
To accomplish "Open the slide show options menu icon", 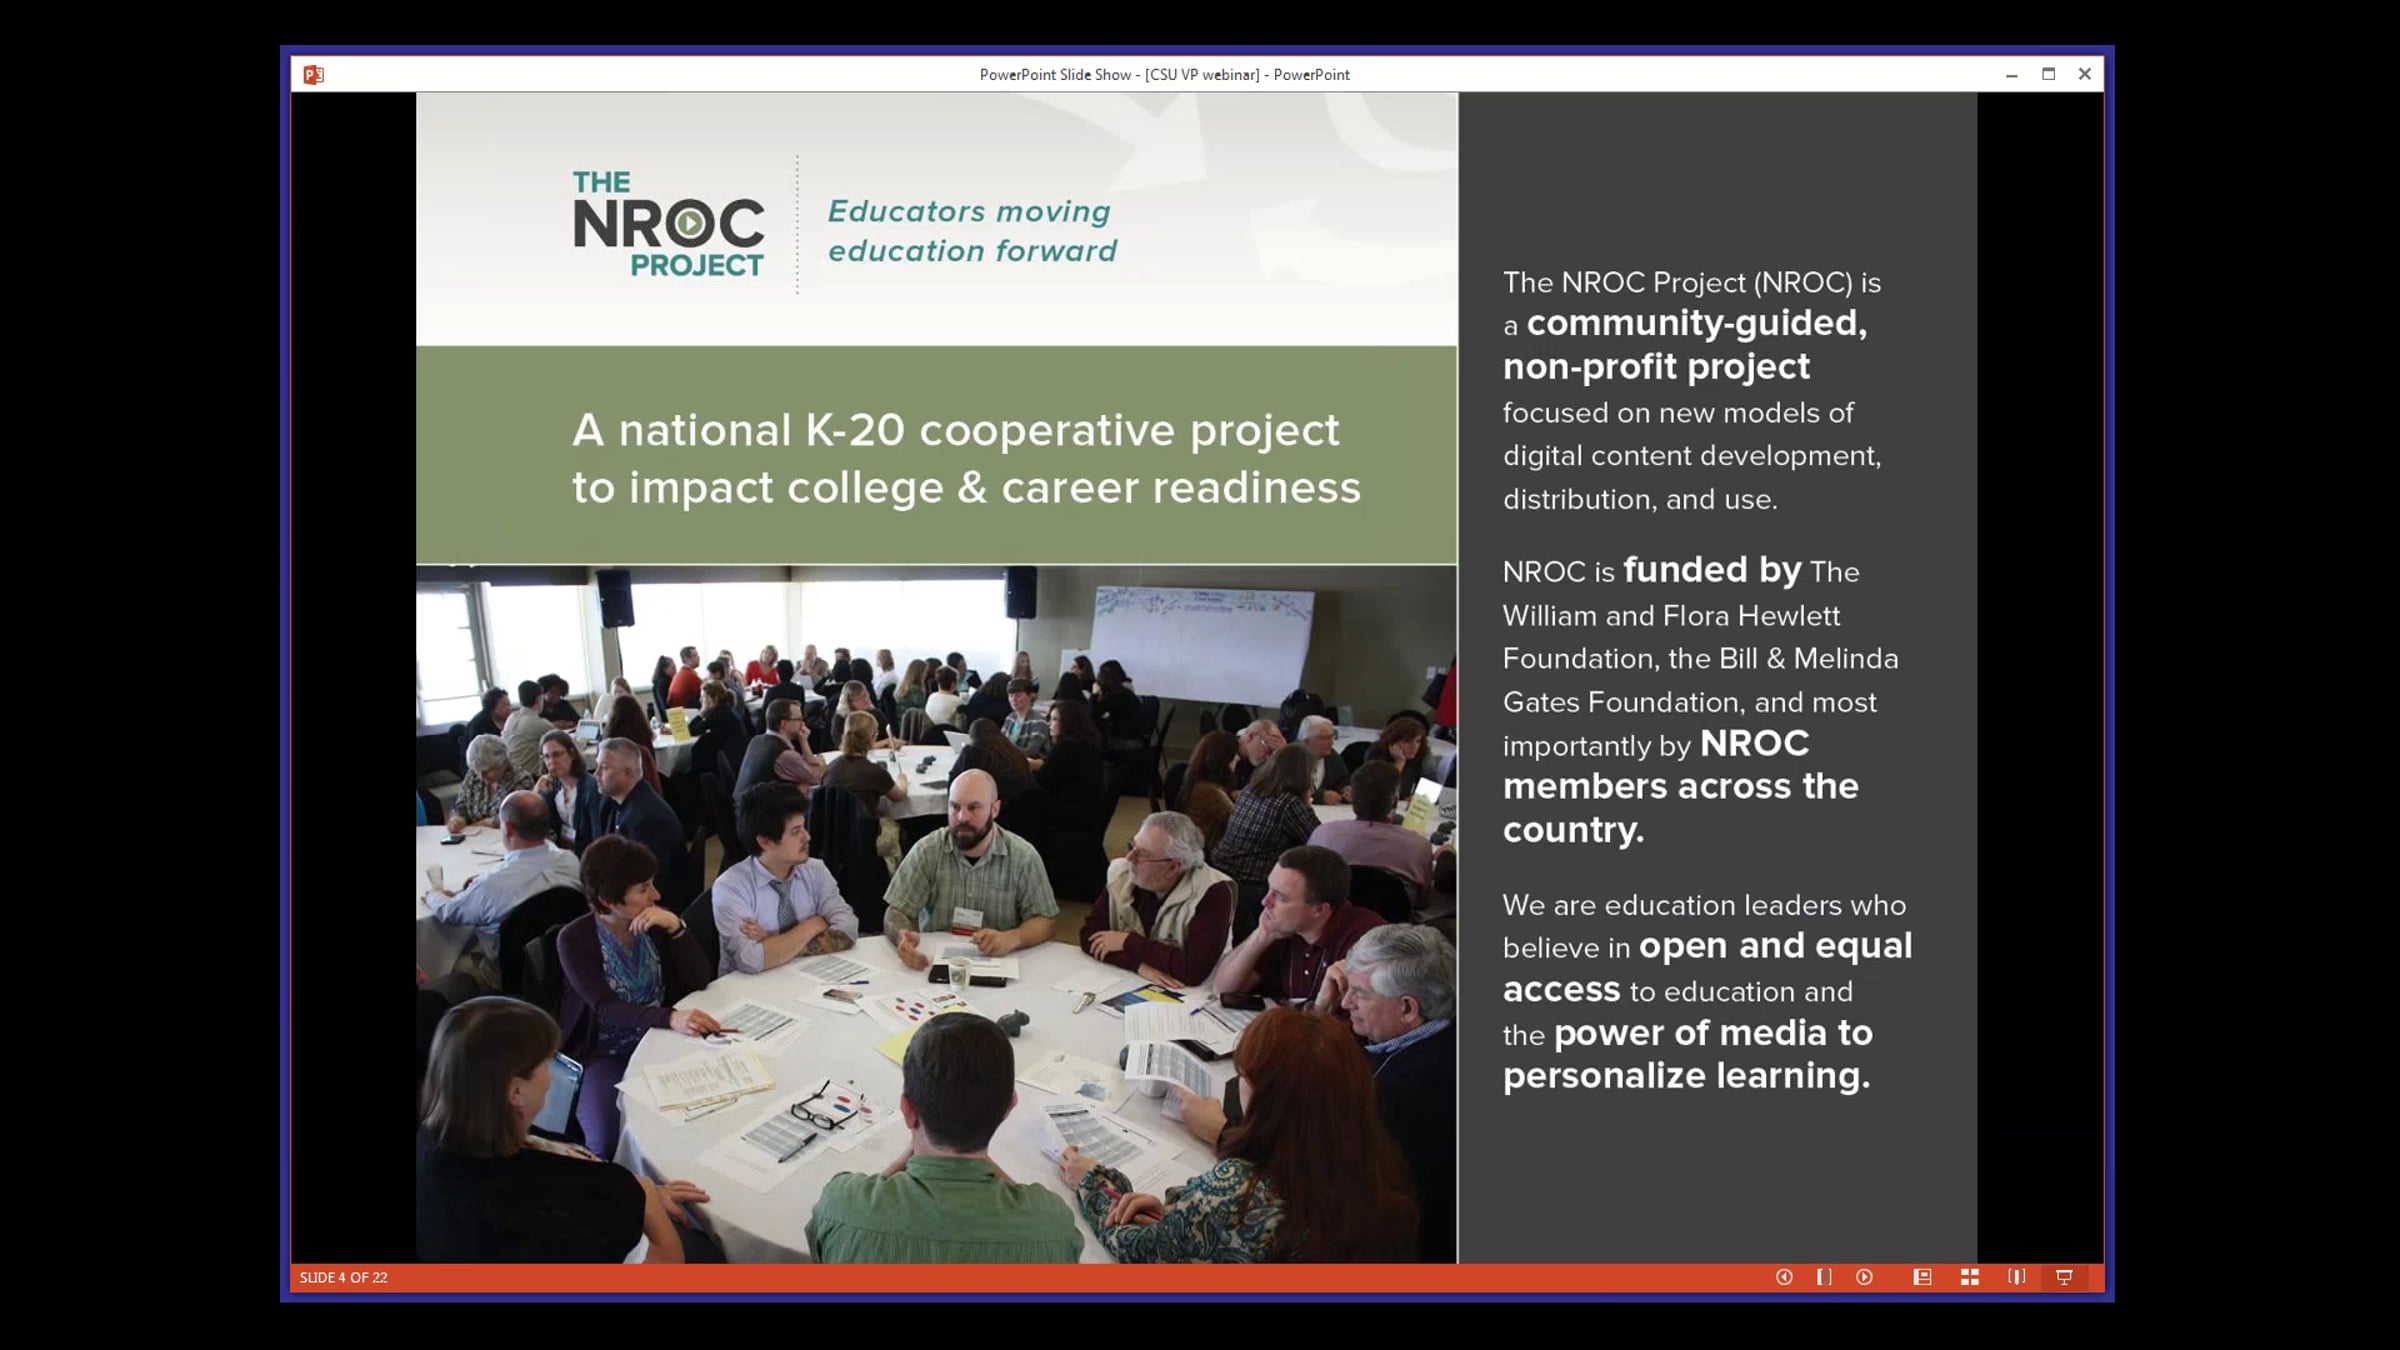I will click(x=1824, y=1277).
